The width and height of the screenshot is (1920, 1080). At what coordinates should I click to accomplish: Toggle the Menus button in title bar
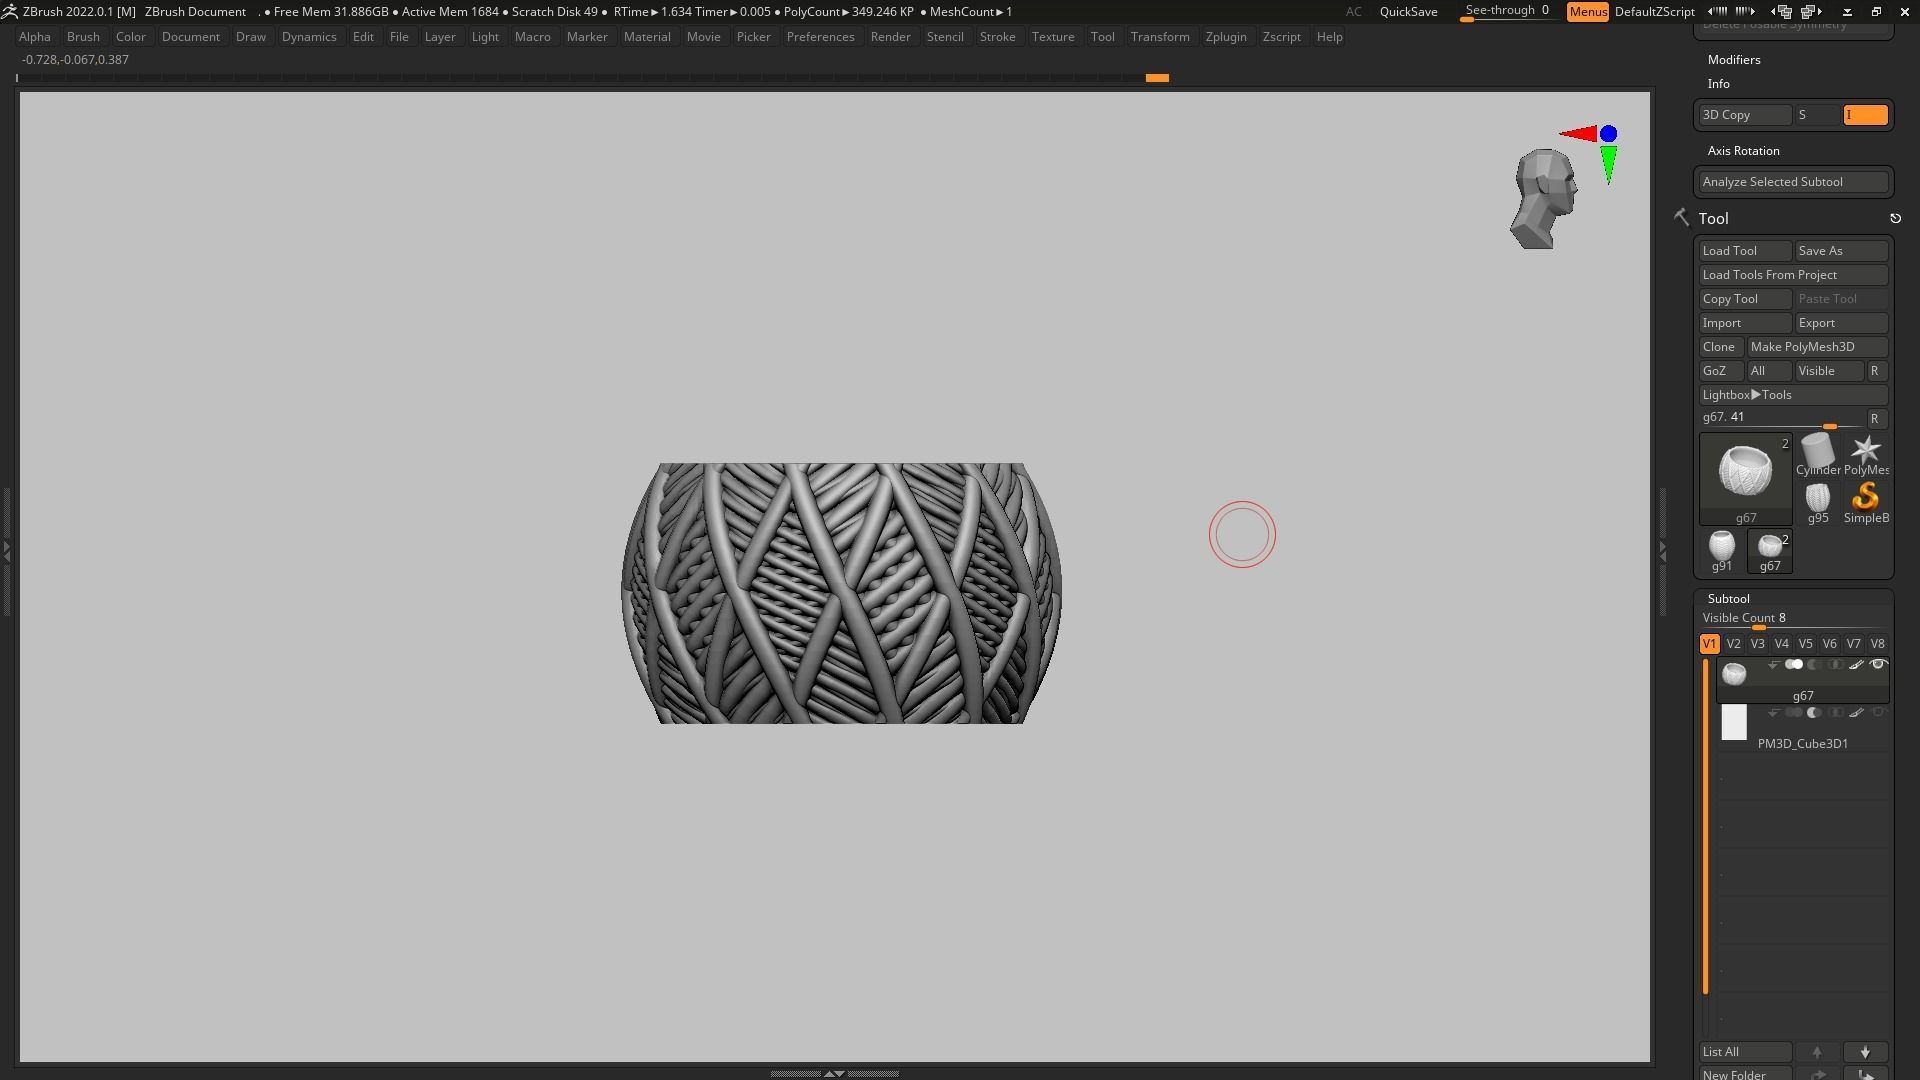[1587, 12]
